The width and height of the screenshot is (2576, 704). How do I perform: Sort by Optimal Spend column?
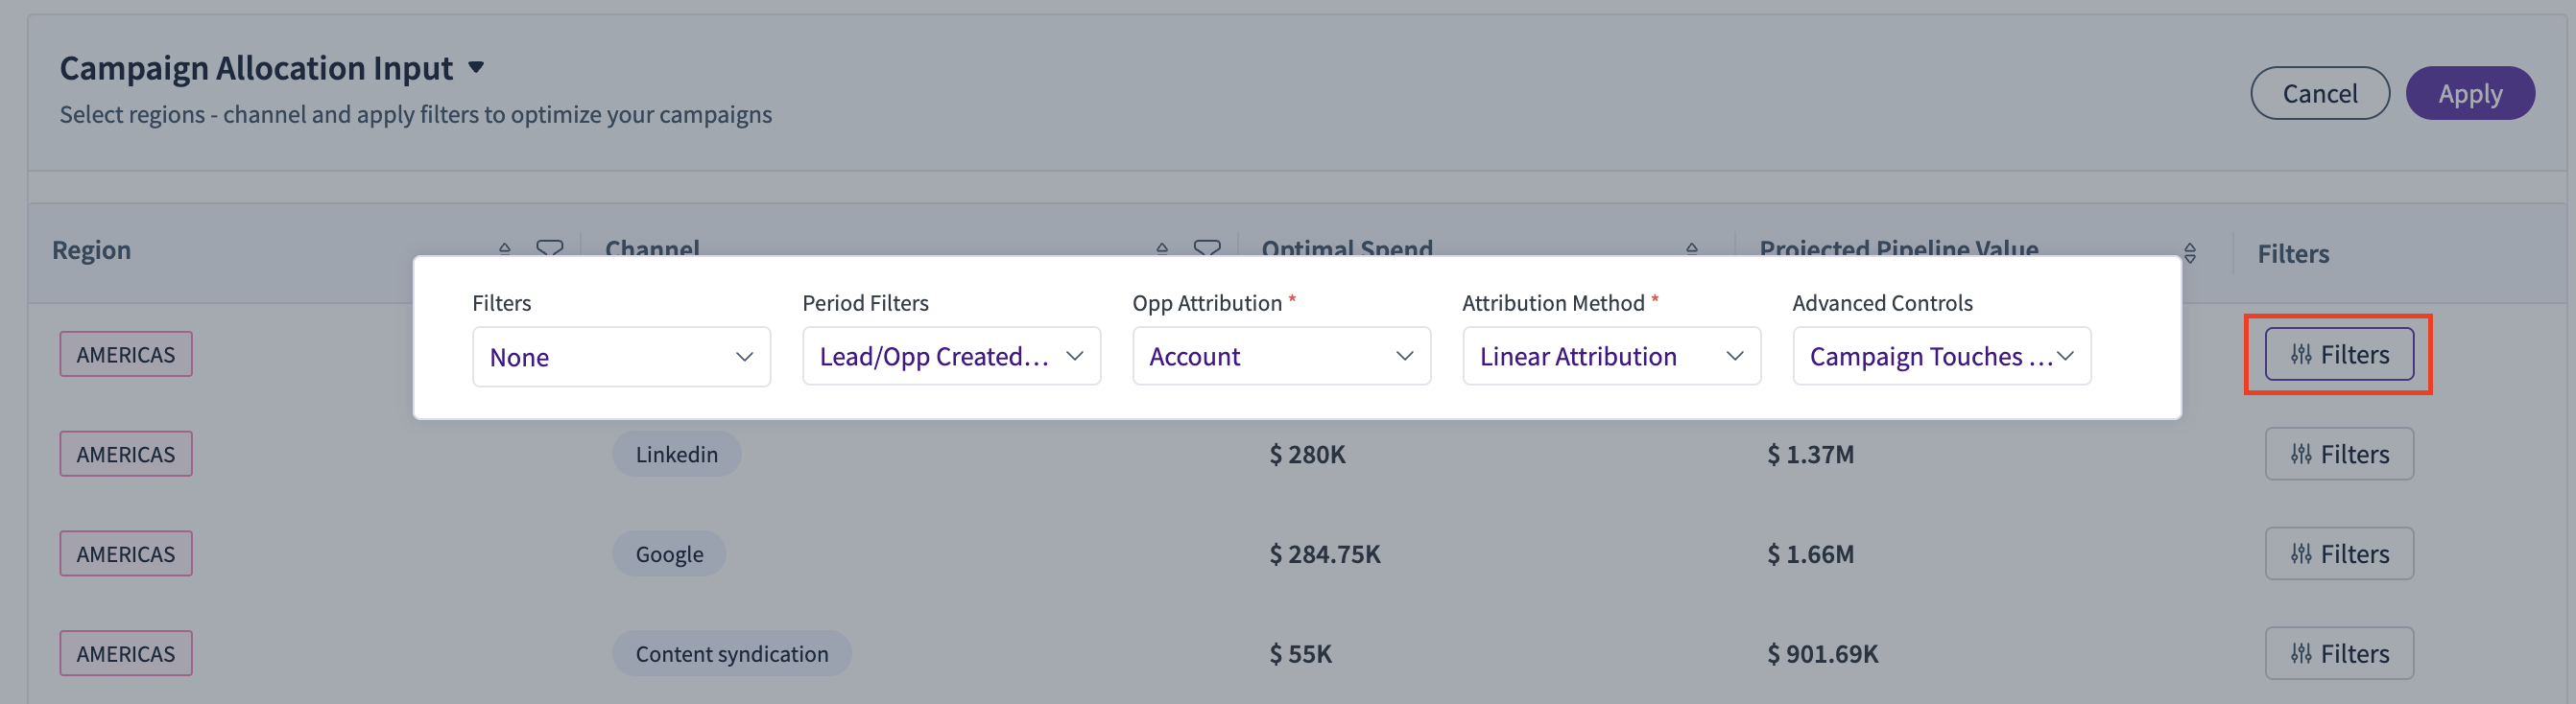pos(1692,248)
